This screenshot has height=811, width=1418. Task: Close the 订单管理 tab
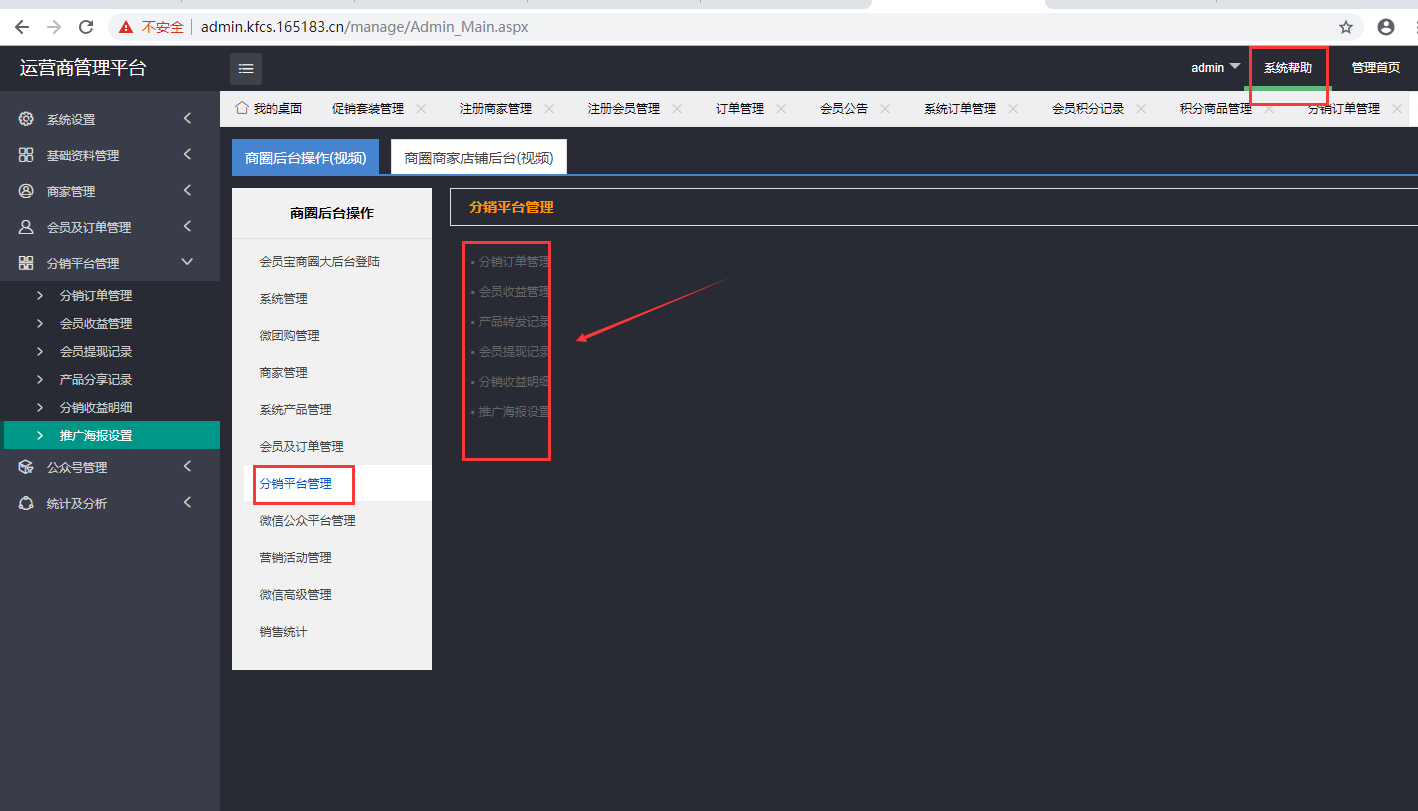click(781, 109)
